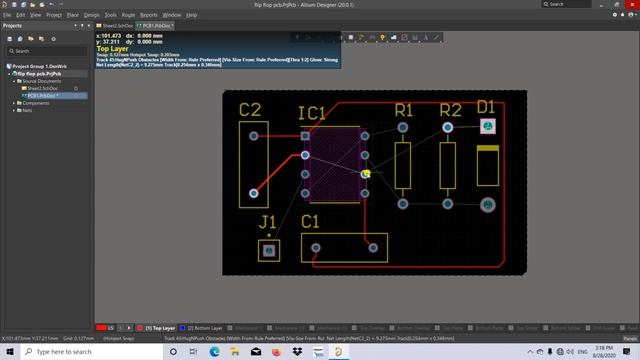Select the Polygon Pour tool in the Active Bar
This screenshot has height=360, width=640.
393,38
